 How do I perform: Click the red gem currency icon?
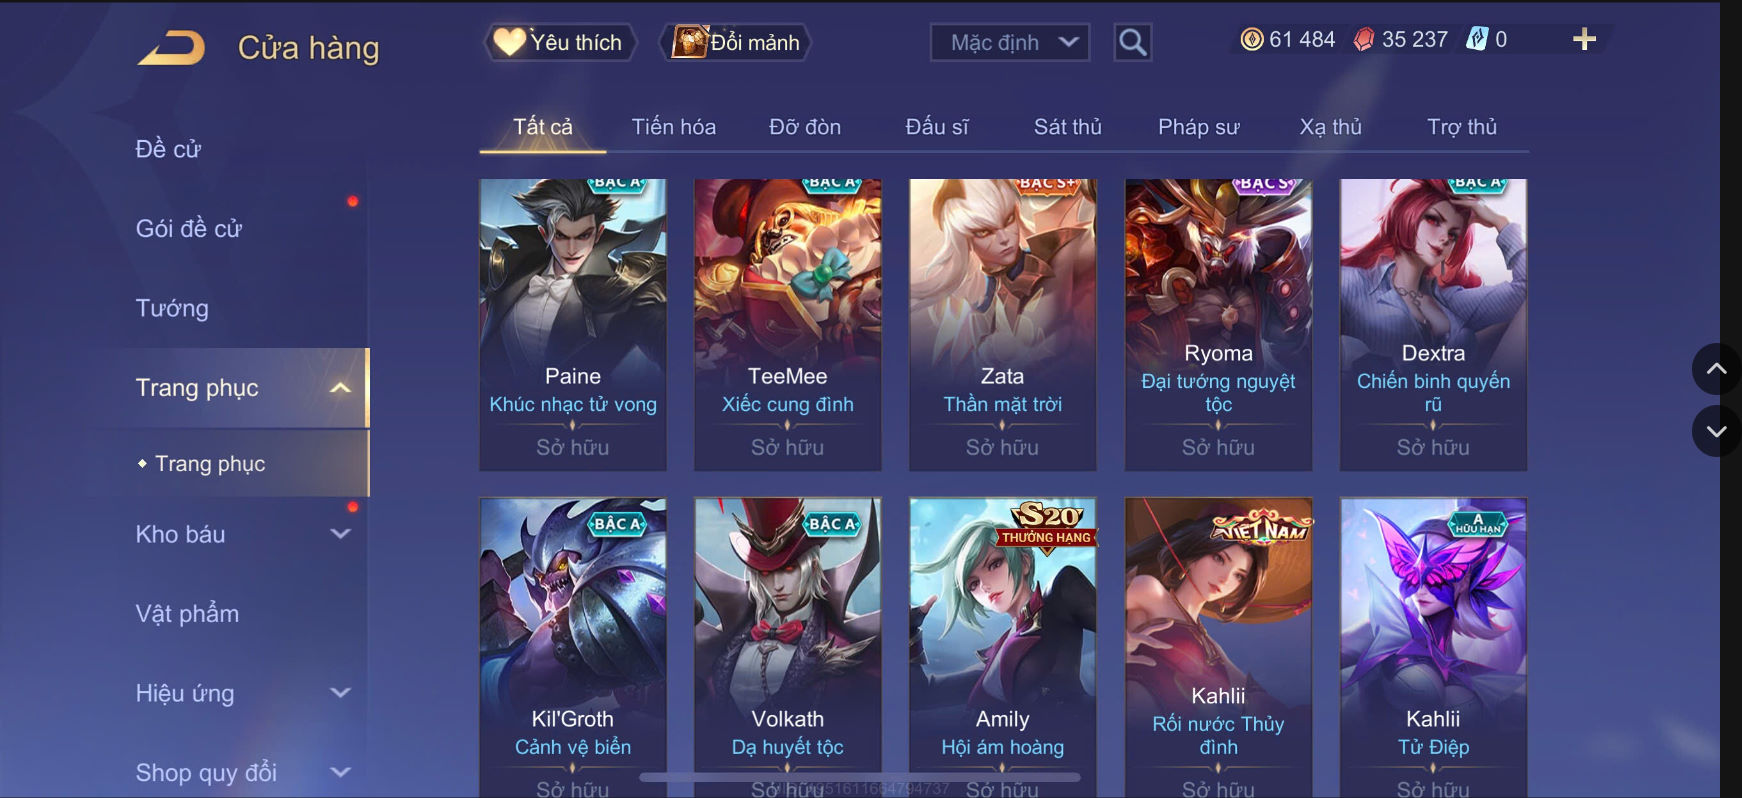click(1363, 39)
